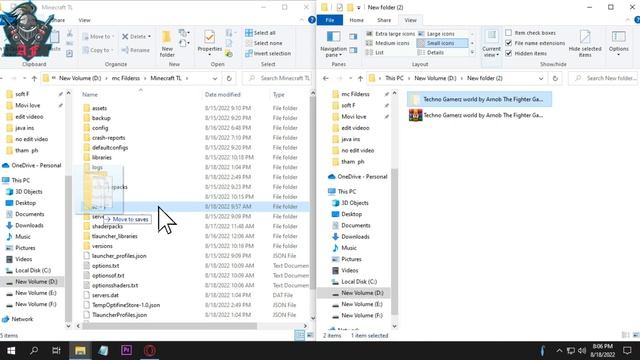Click the New Volume (D:) breadcrumb in the right address bar

435,78
